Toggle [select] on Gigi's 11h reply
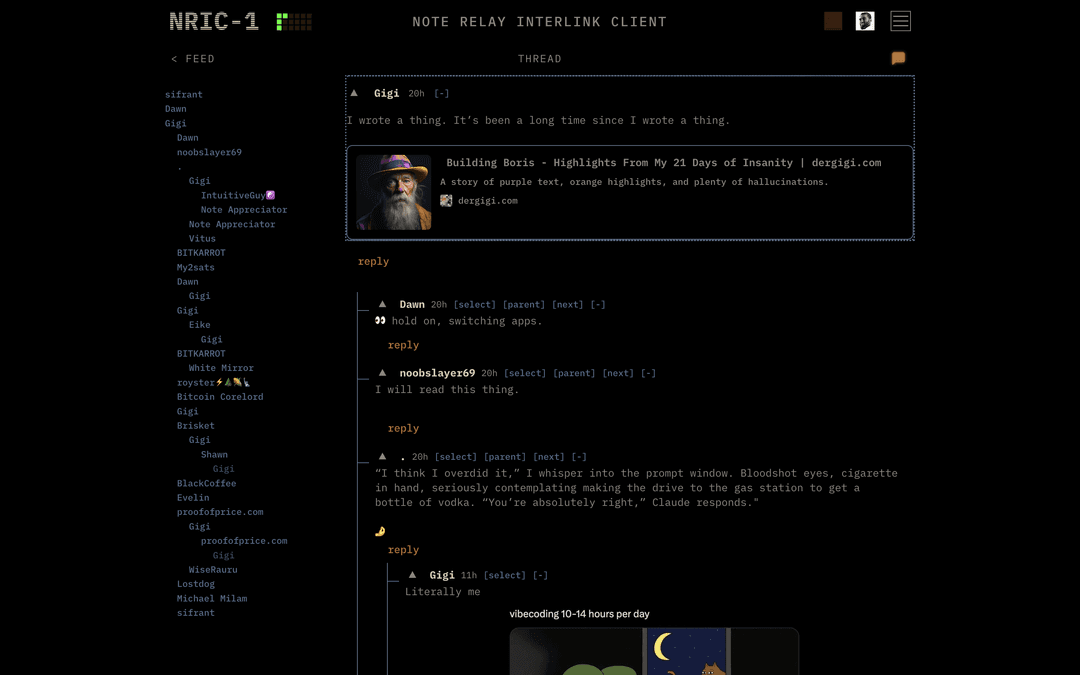Viewport: 1080px width, 675px height. [504, 576]
